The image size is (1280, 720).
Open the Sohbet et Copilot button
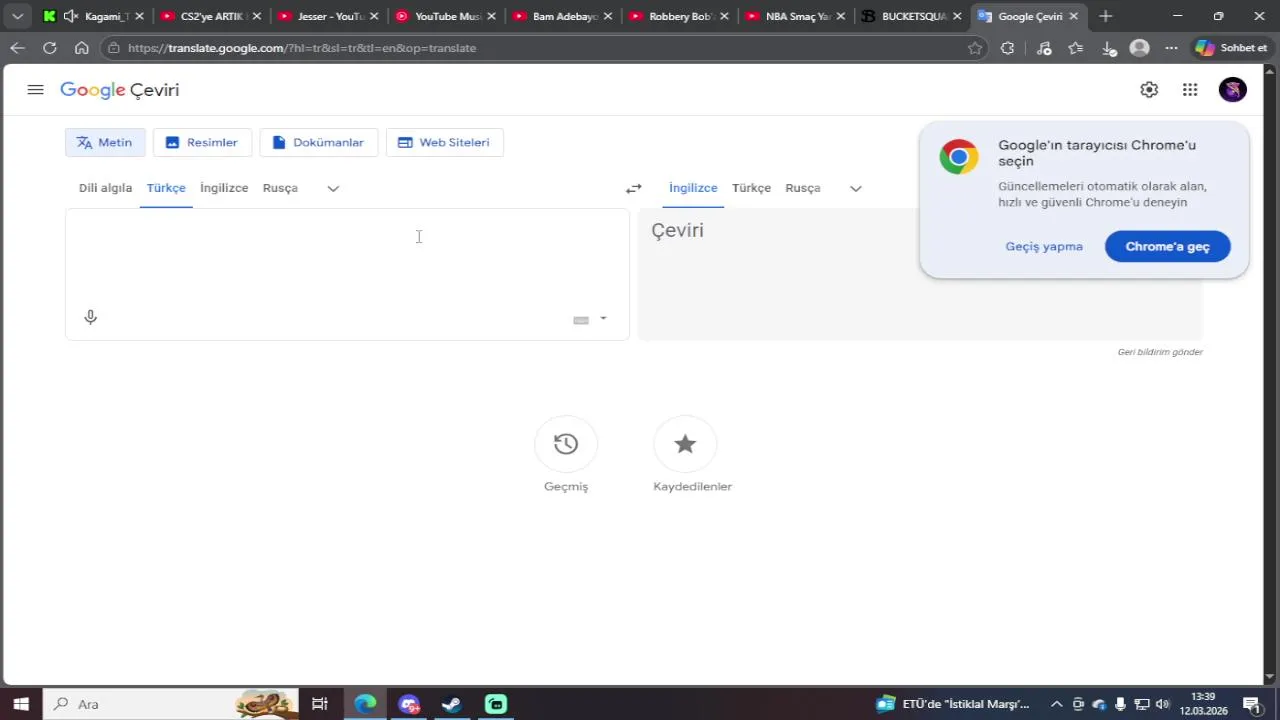coord(1232,48)
